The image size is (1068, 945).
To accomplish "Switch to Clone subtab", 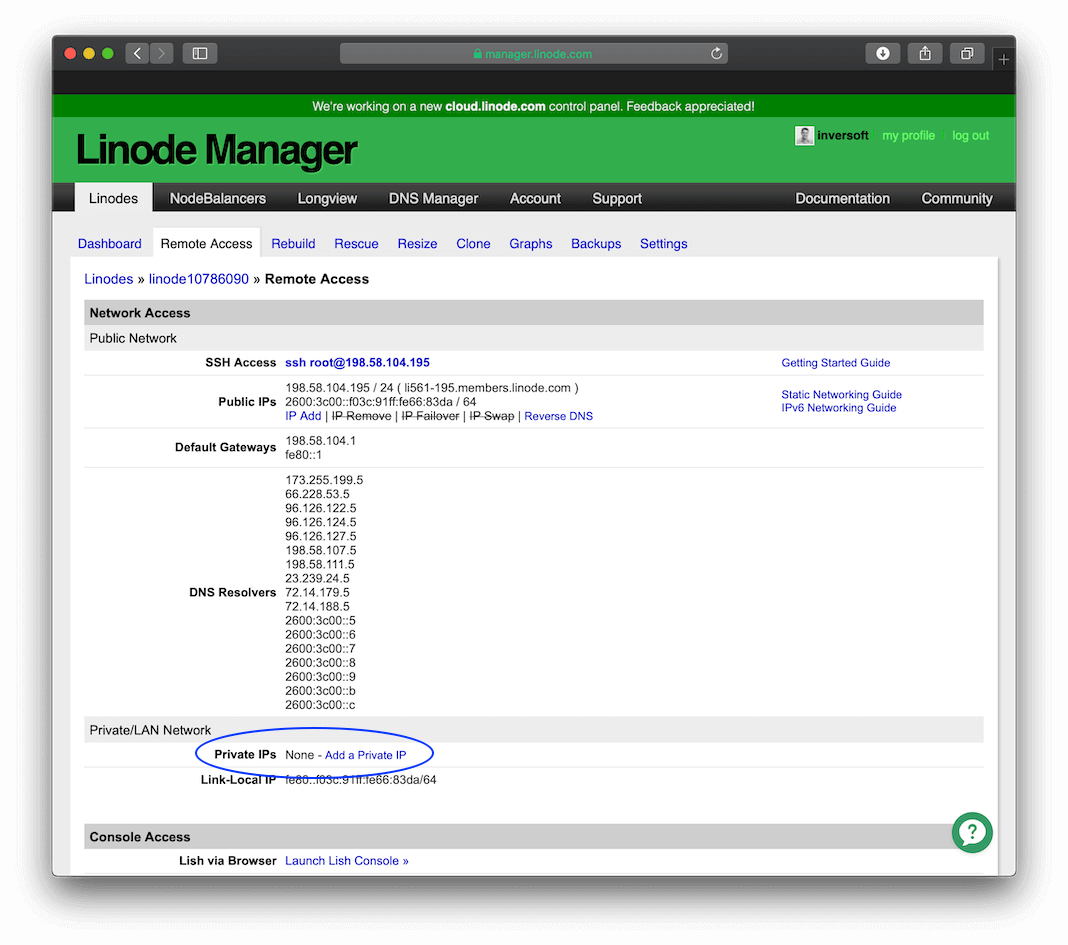I will [x=473, y=243].
